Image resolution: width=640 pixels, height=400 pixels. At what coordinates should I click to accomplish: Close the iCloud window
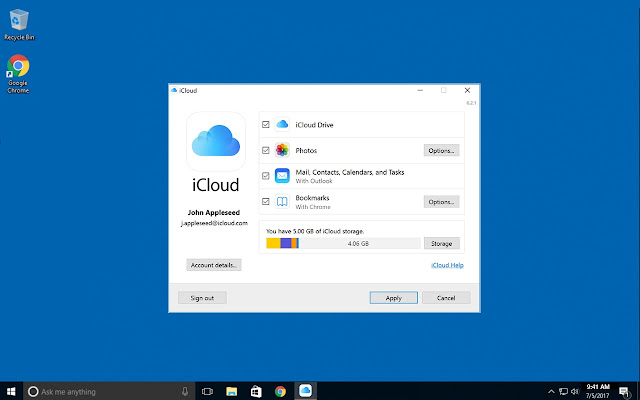(x=467, y=90)
